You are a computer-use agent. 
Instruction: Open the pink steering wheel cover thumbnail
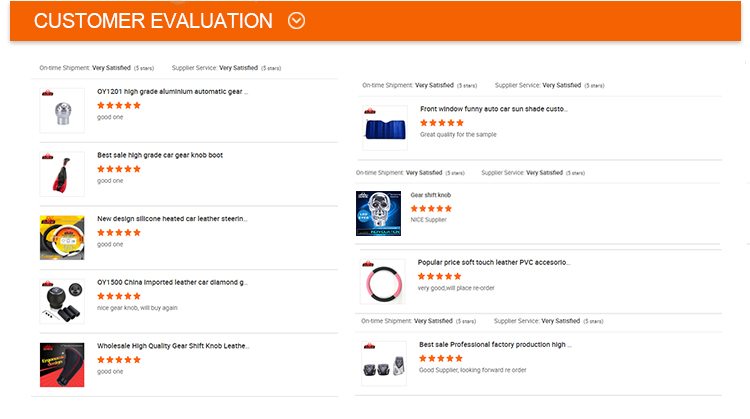[x=384, y=281]
